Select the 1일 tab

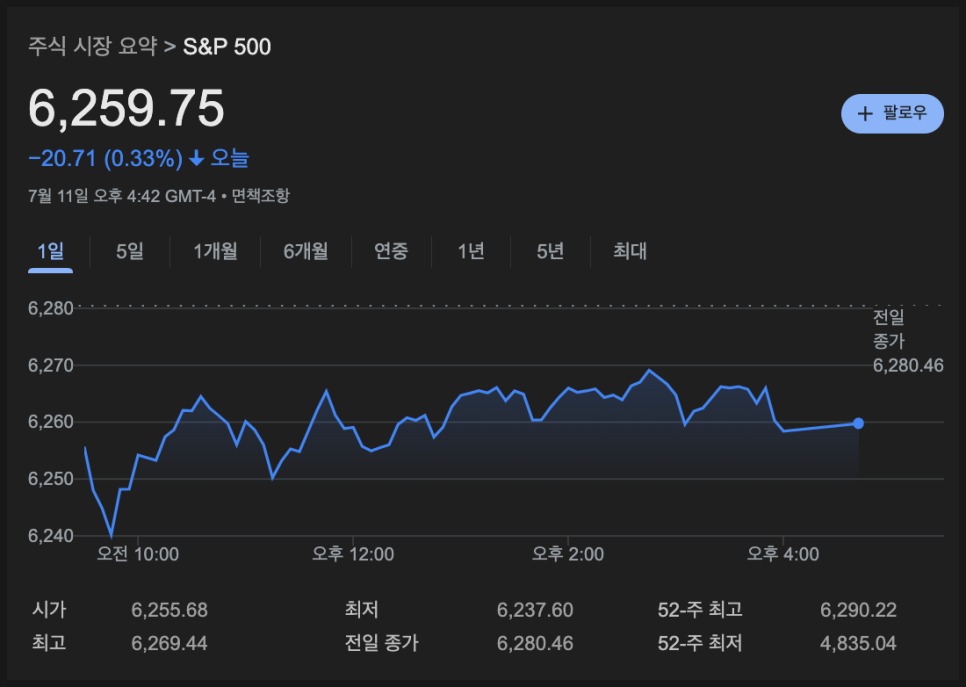click(x=51, y=251)
